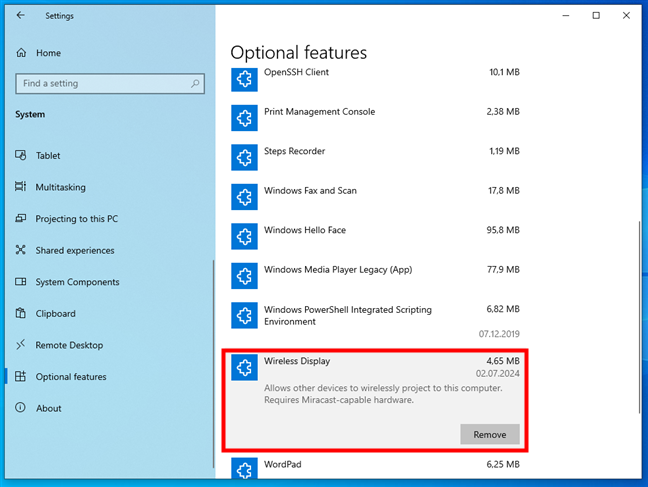648x487 pixels.
Task: Open the About page
Action: point(48,408)
